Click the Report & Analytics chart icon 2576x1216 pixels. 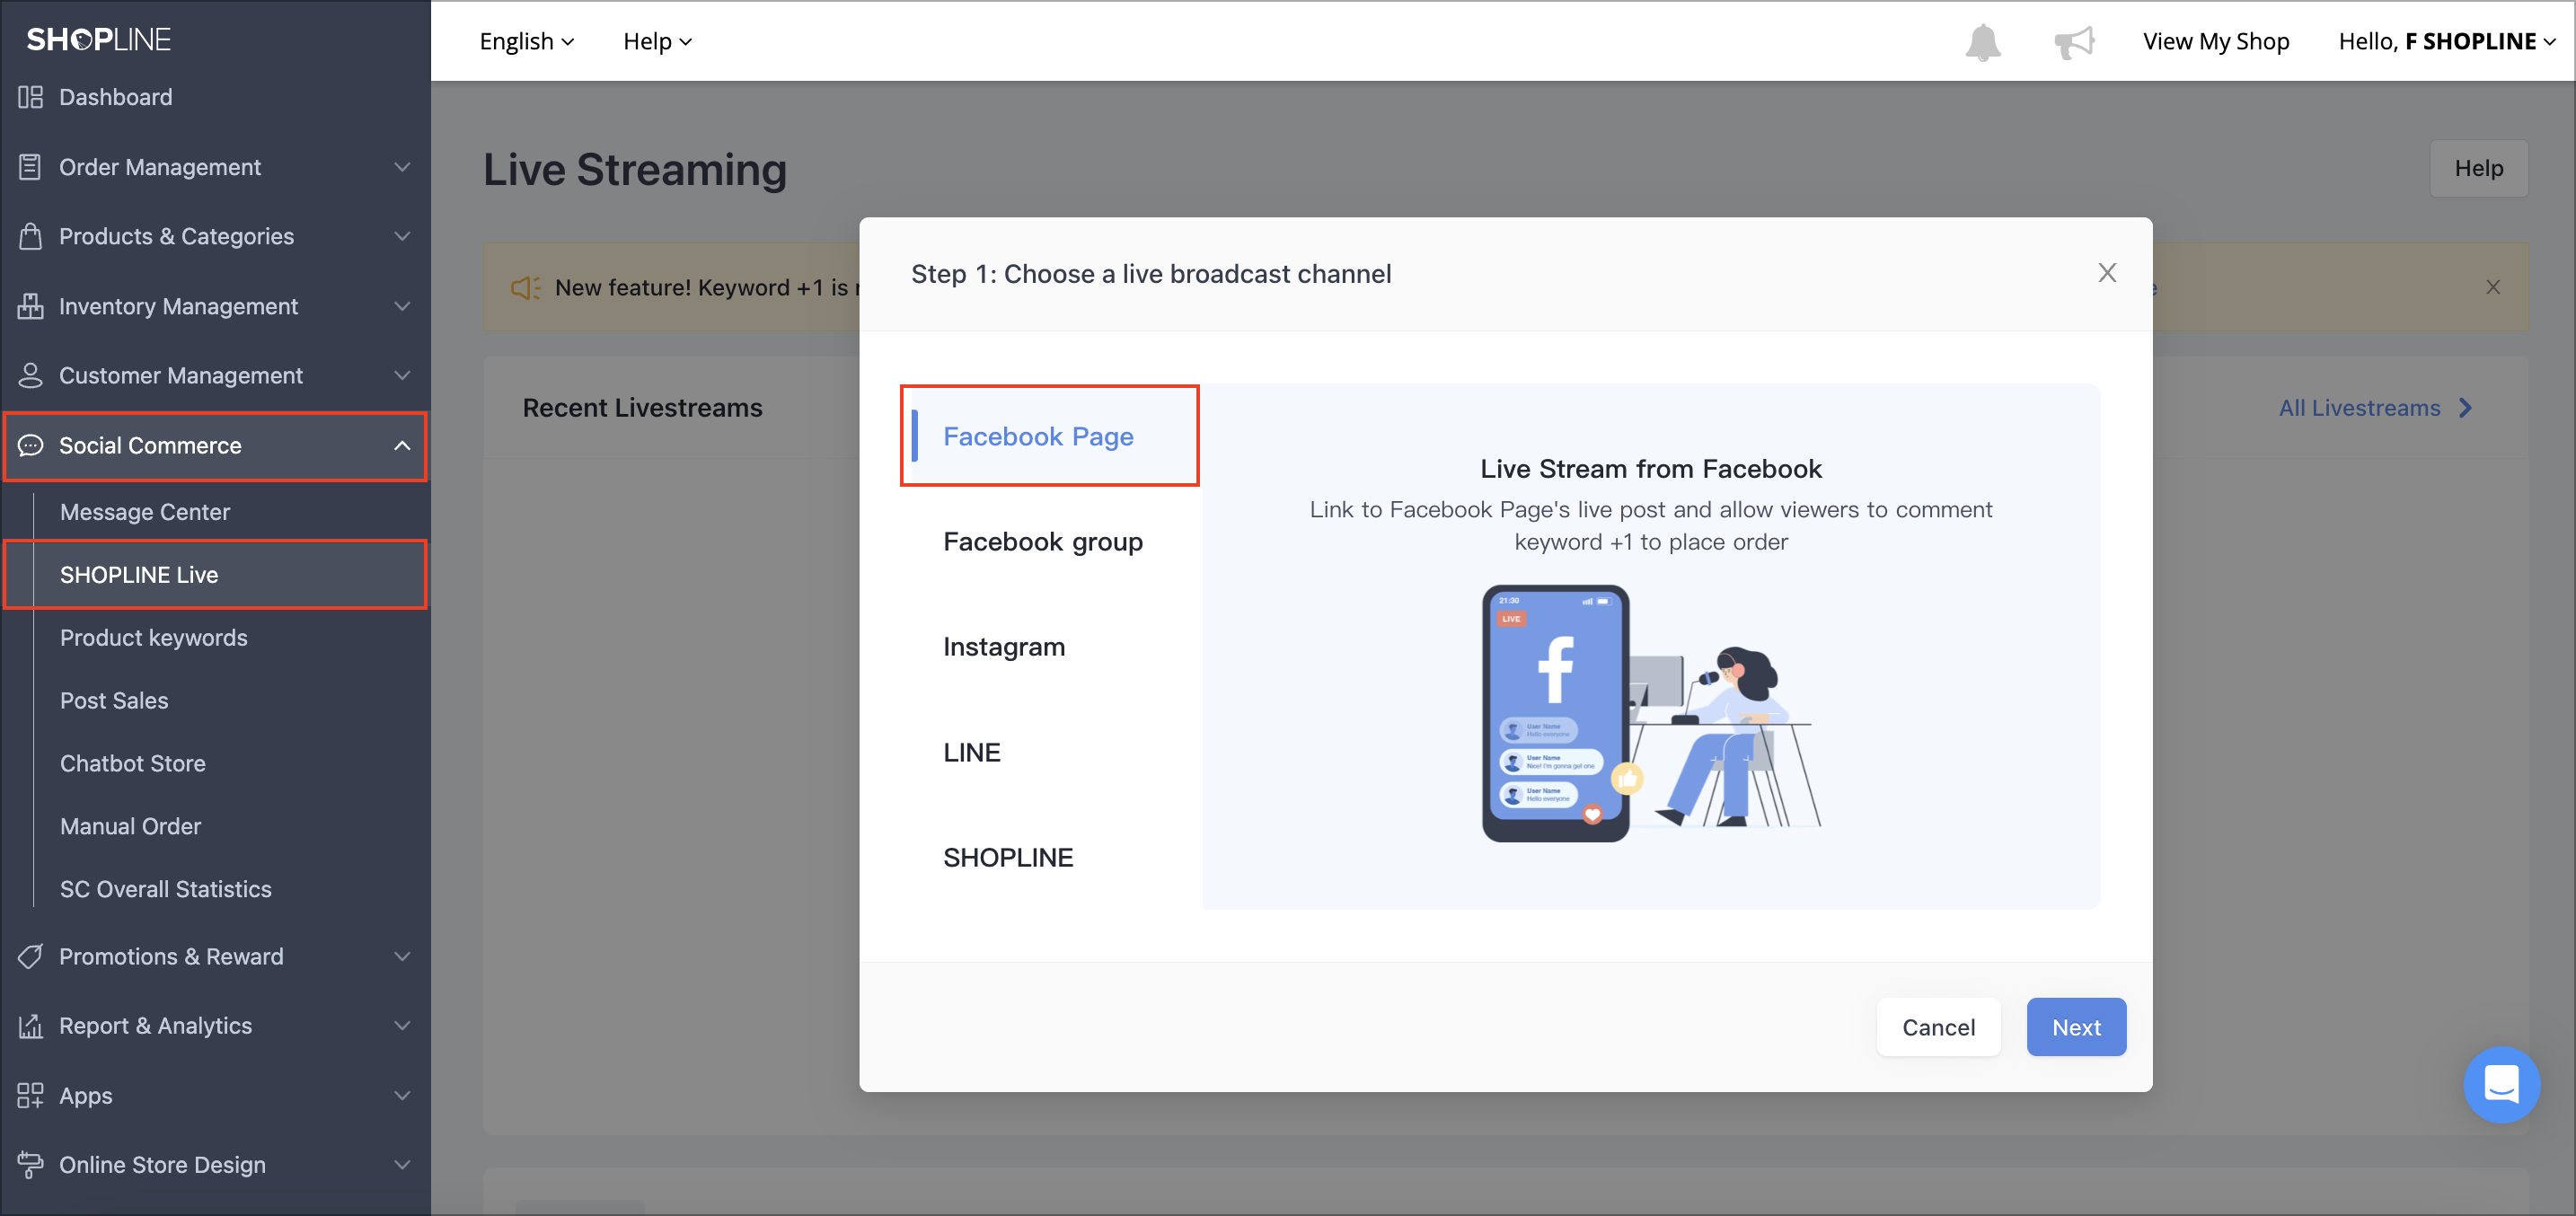click(x=31, y=1026)
